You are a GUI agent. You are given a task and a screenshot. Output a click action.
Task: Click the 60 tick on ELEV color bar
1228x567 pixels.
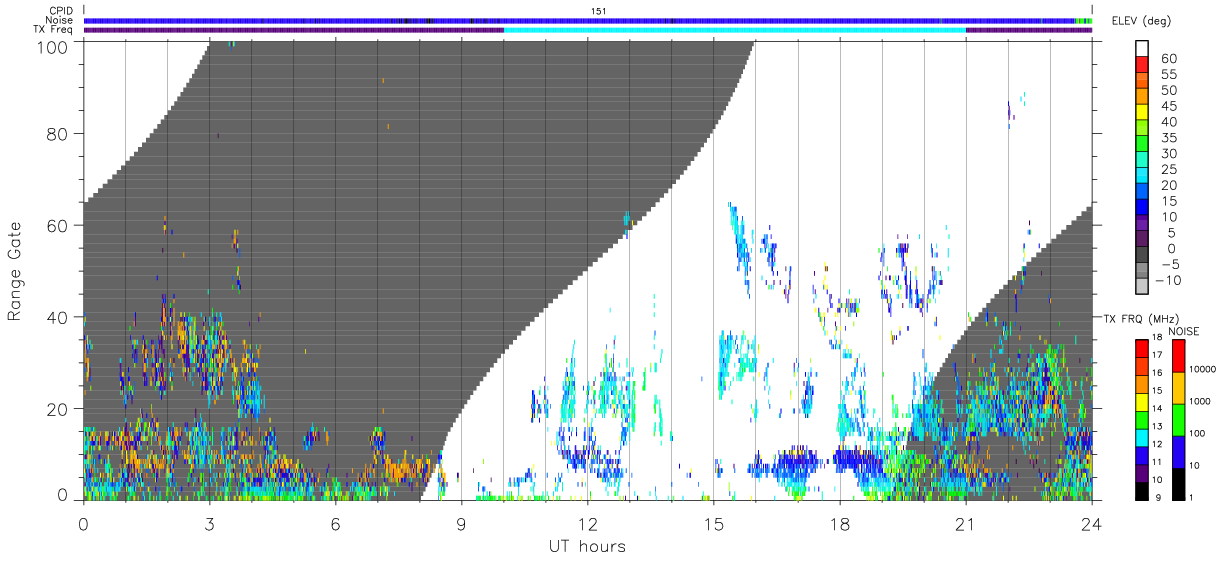[1170, 59]
